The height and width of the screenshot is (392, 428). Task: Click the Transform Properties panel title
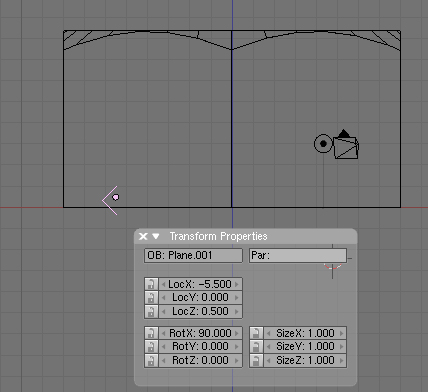point(218,236)
